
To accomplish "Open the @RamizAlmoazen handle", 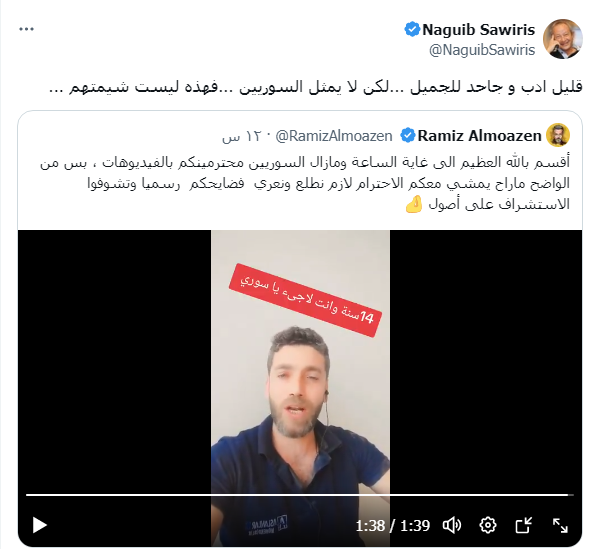I will 334,136.
